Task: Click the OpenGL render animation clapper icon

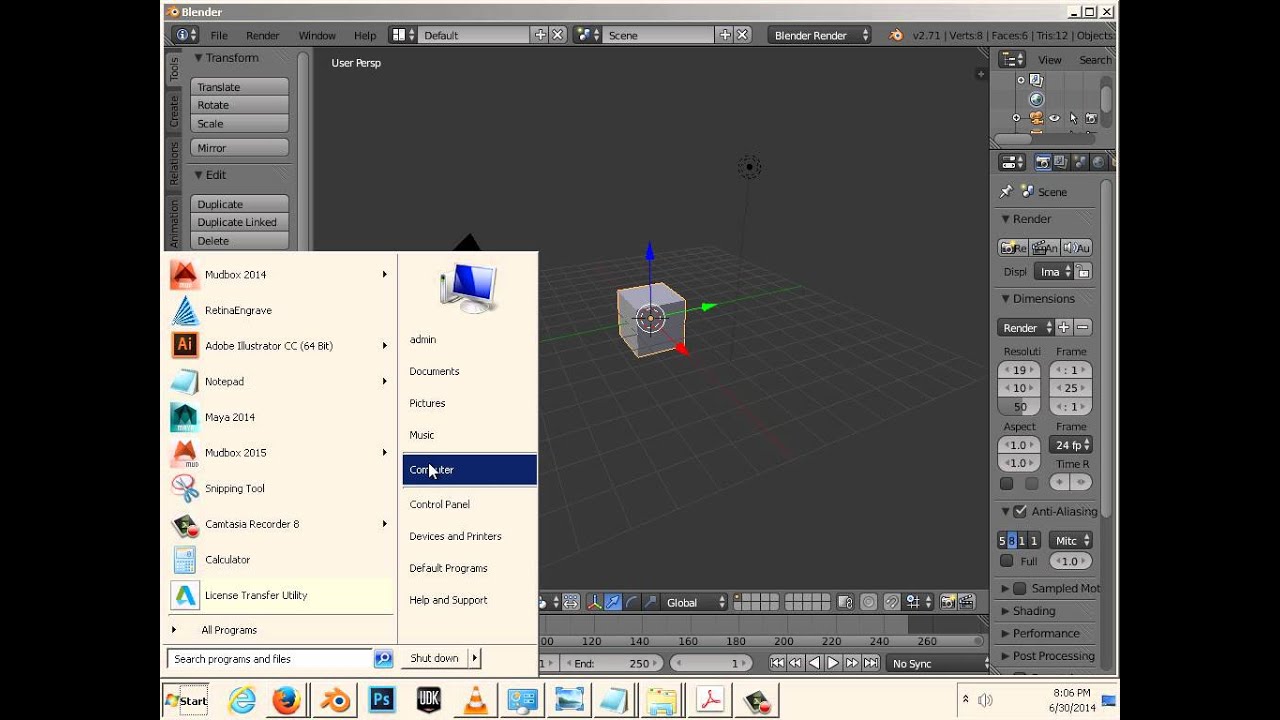Action: point(967,602)
